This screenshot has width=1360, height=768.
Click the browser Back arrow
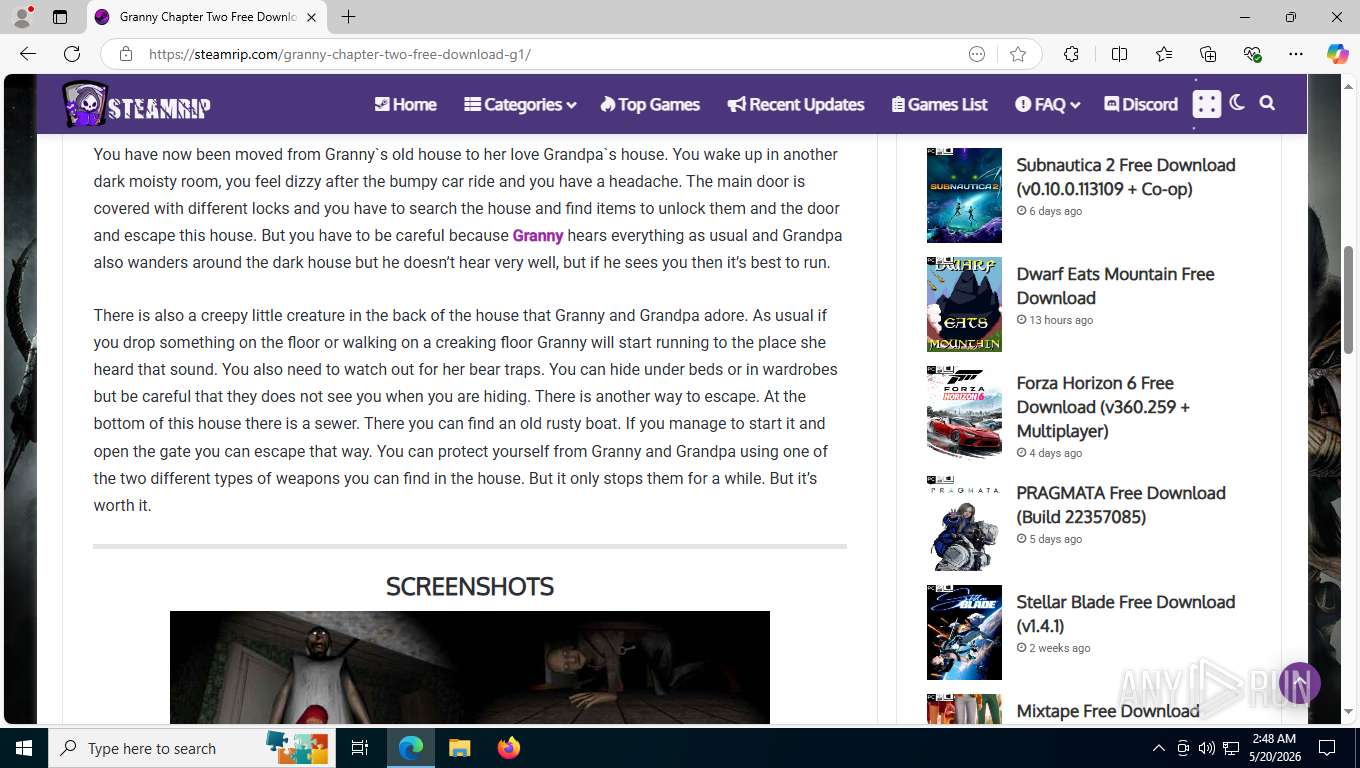tap(28, 54)
